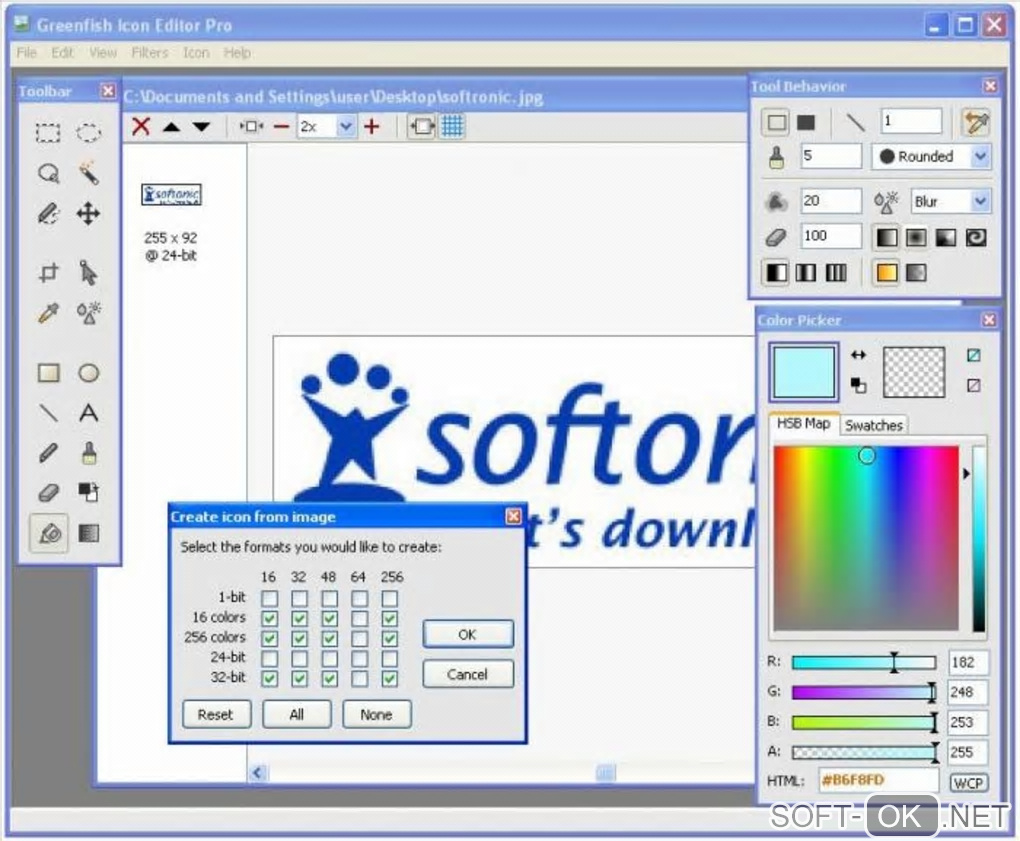
Task: Delete the page with red X
Action: [141, 126]
